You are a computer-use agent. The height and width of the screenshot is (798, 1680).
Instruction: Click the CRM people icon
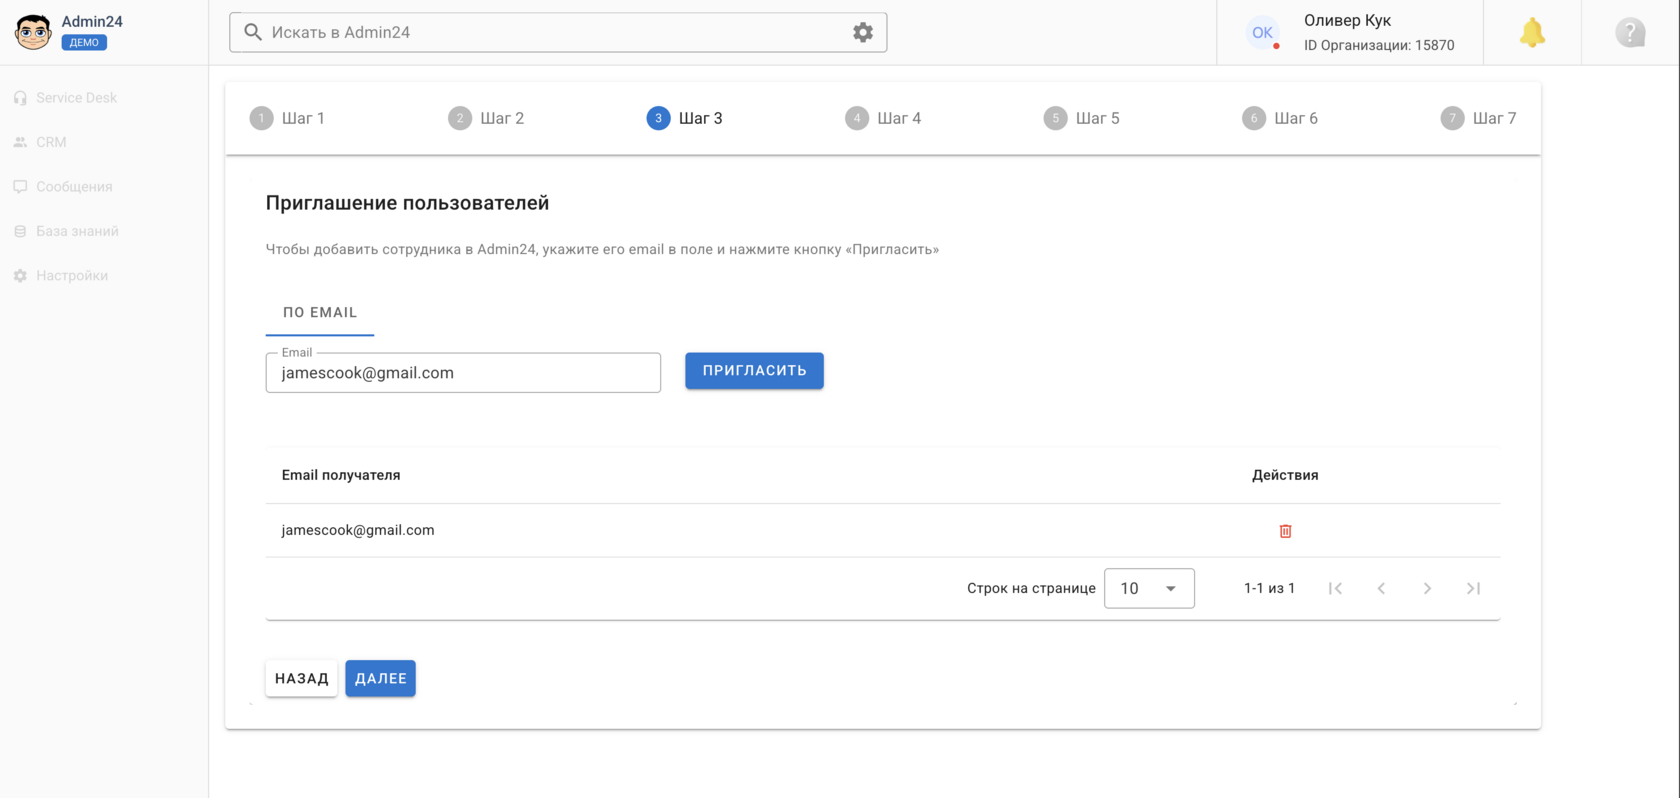[x=20, y=142]
